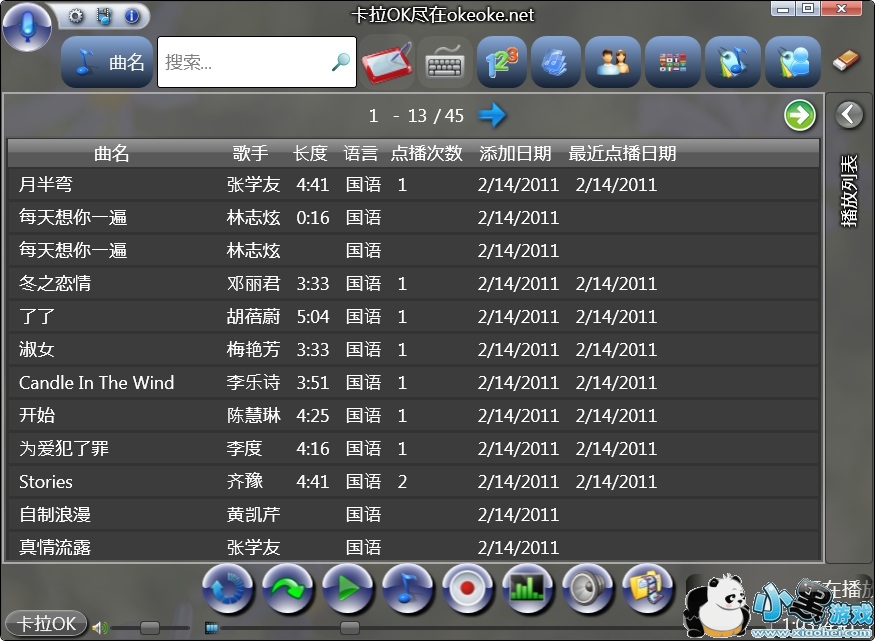Screen dimensions: 875x641
Task: Select song 为爱犯了罪
Action: 414,448
